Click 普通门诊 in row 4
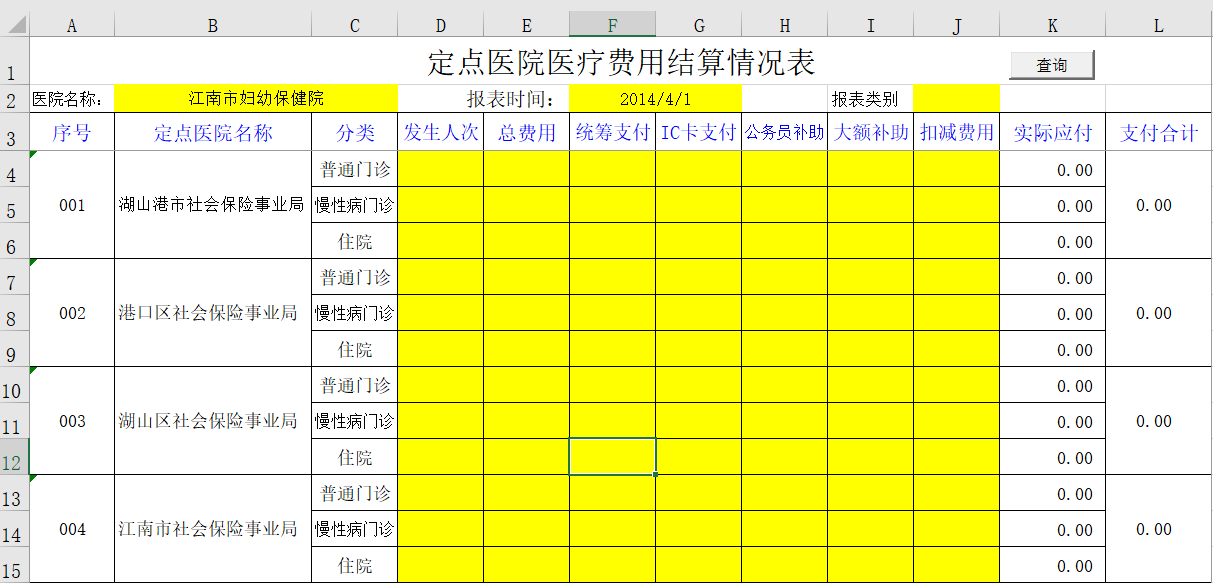The image size is (1213, 583). [x=355, y=169]
